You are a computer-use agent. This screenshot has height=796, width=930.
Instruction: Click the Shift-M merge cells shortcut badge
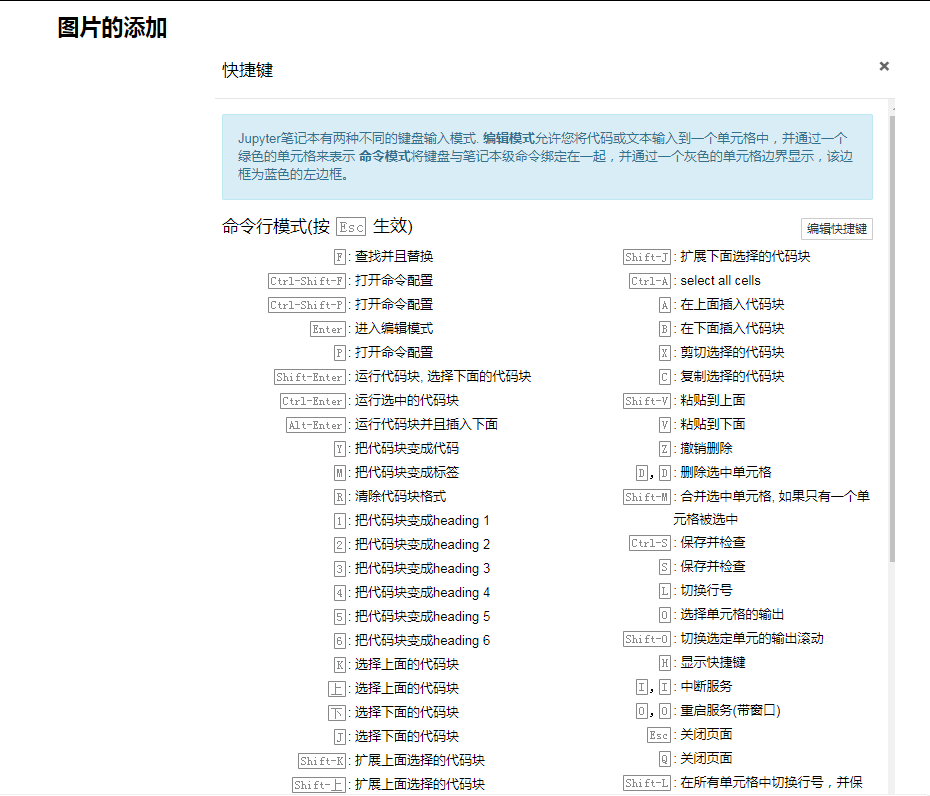click(x=648, y=496)
